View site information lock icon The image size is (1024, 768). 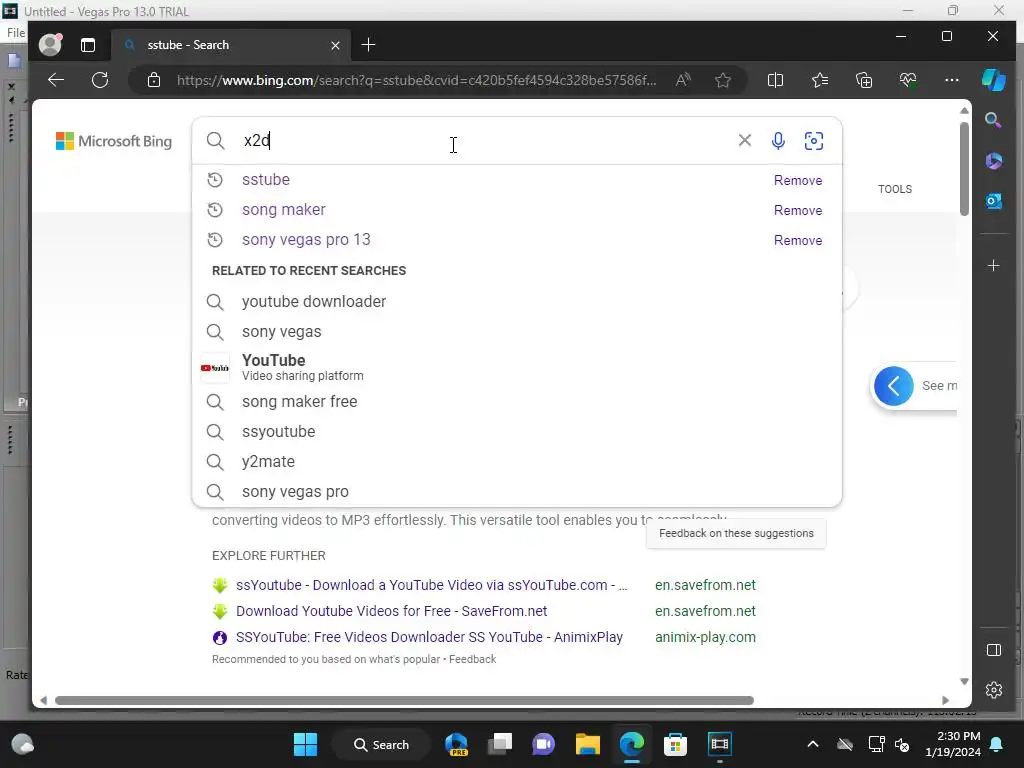[153, 80]
